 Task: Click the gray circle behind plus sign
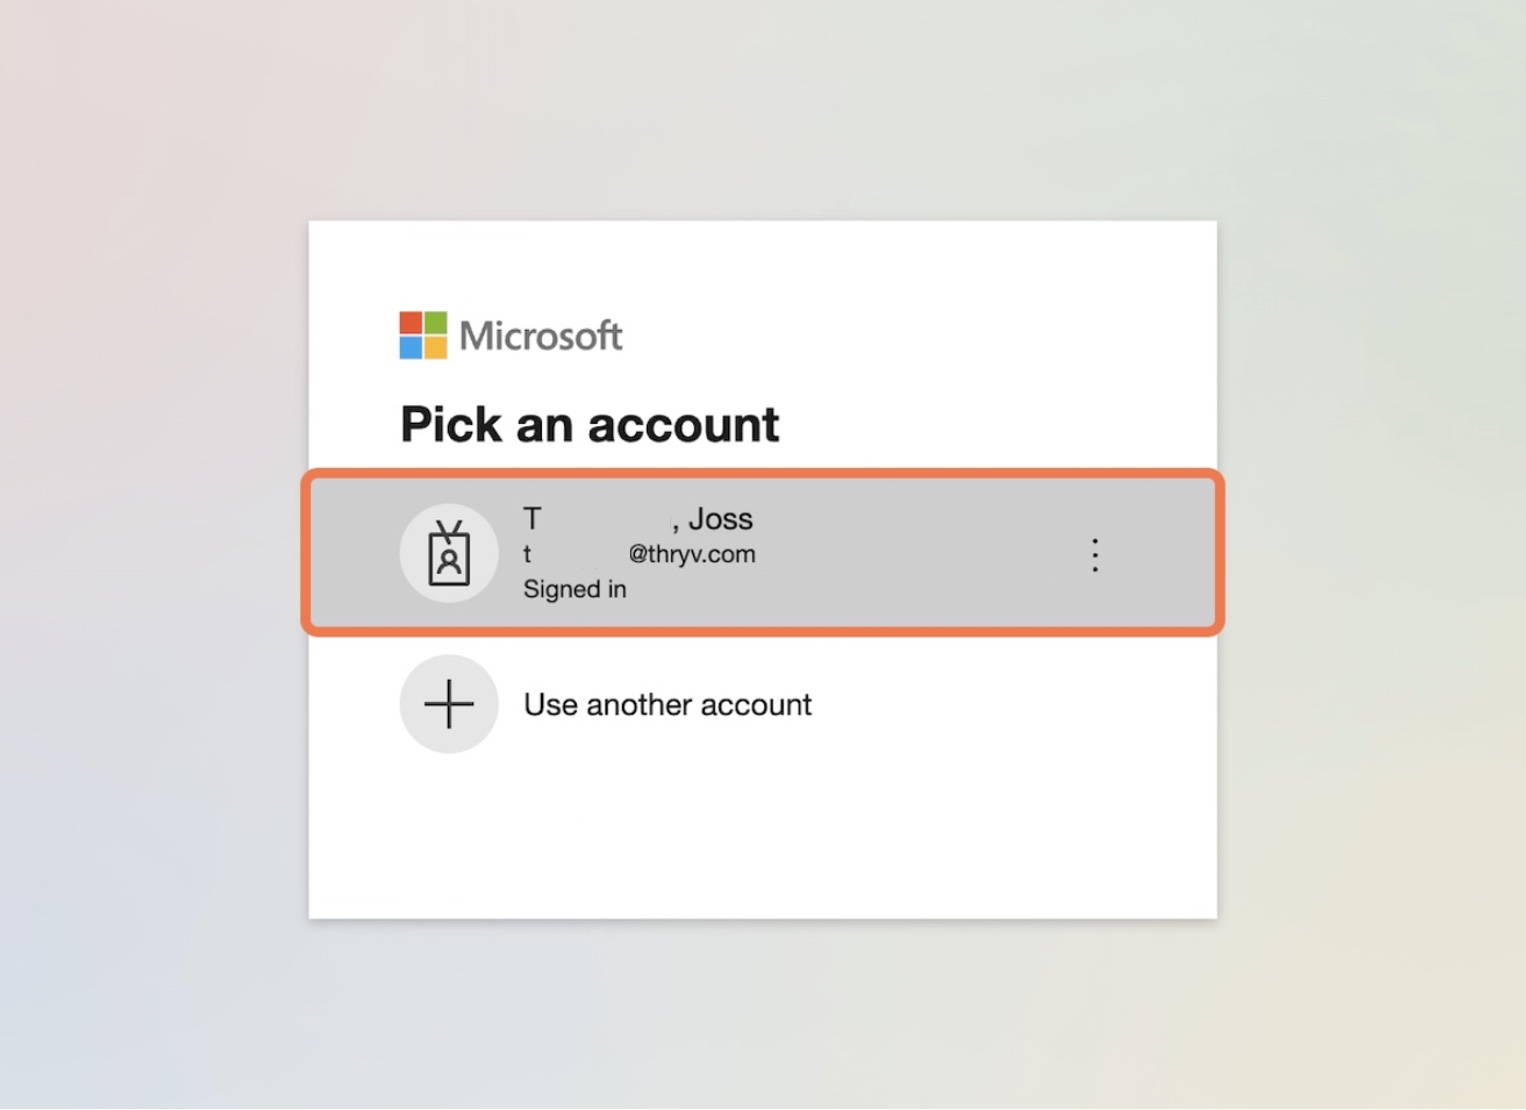[x=449, y=704]
